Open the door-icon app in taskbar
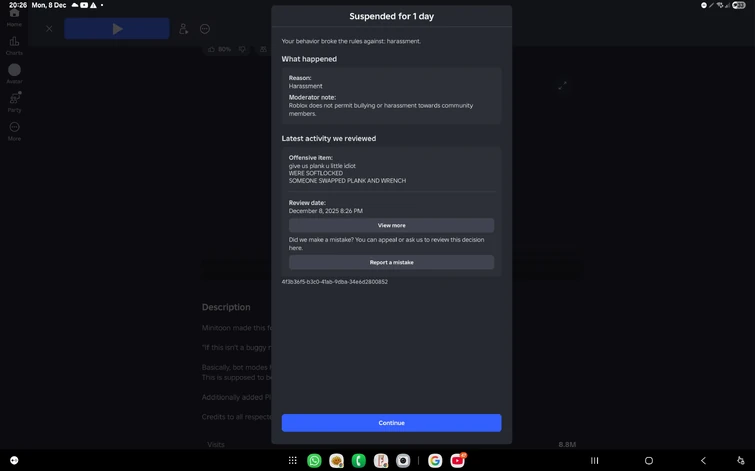Screen dimensions: 755x471 pyautogui.click(x=380, y=461)
